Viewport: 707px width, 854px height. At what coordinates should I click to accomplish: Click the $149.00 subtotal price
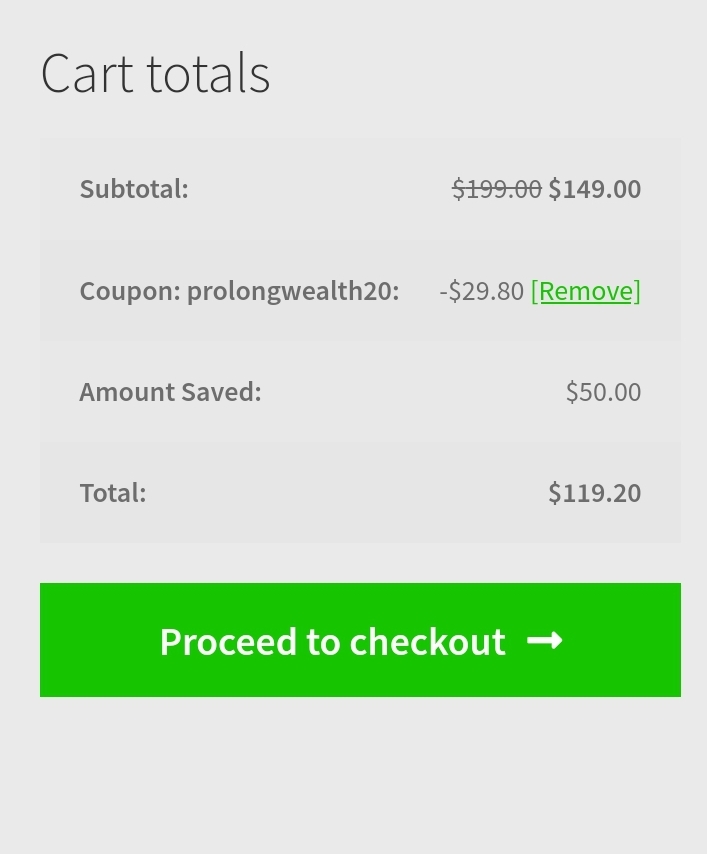(594, 189)
